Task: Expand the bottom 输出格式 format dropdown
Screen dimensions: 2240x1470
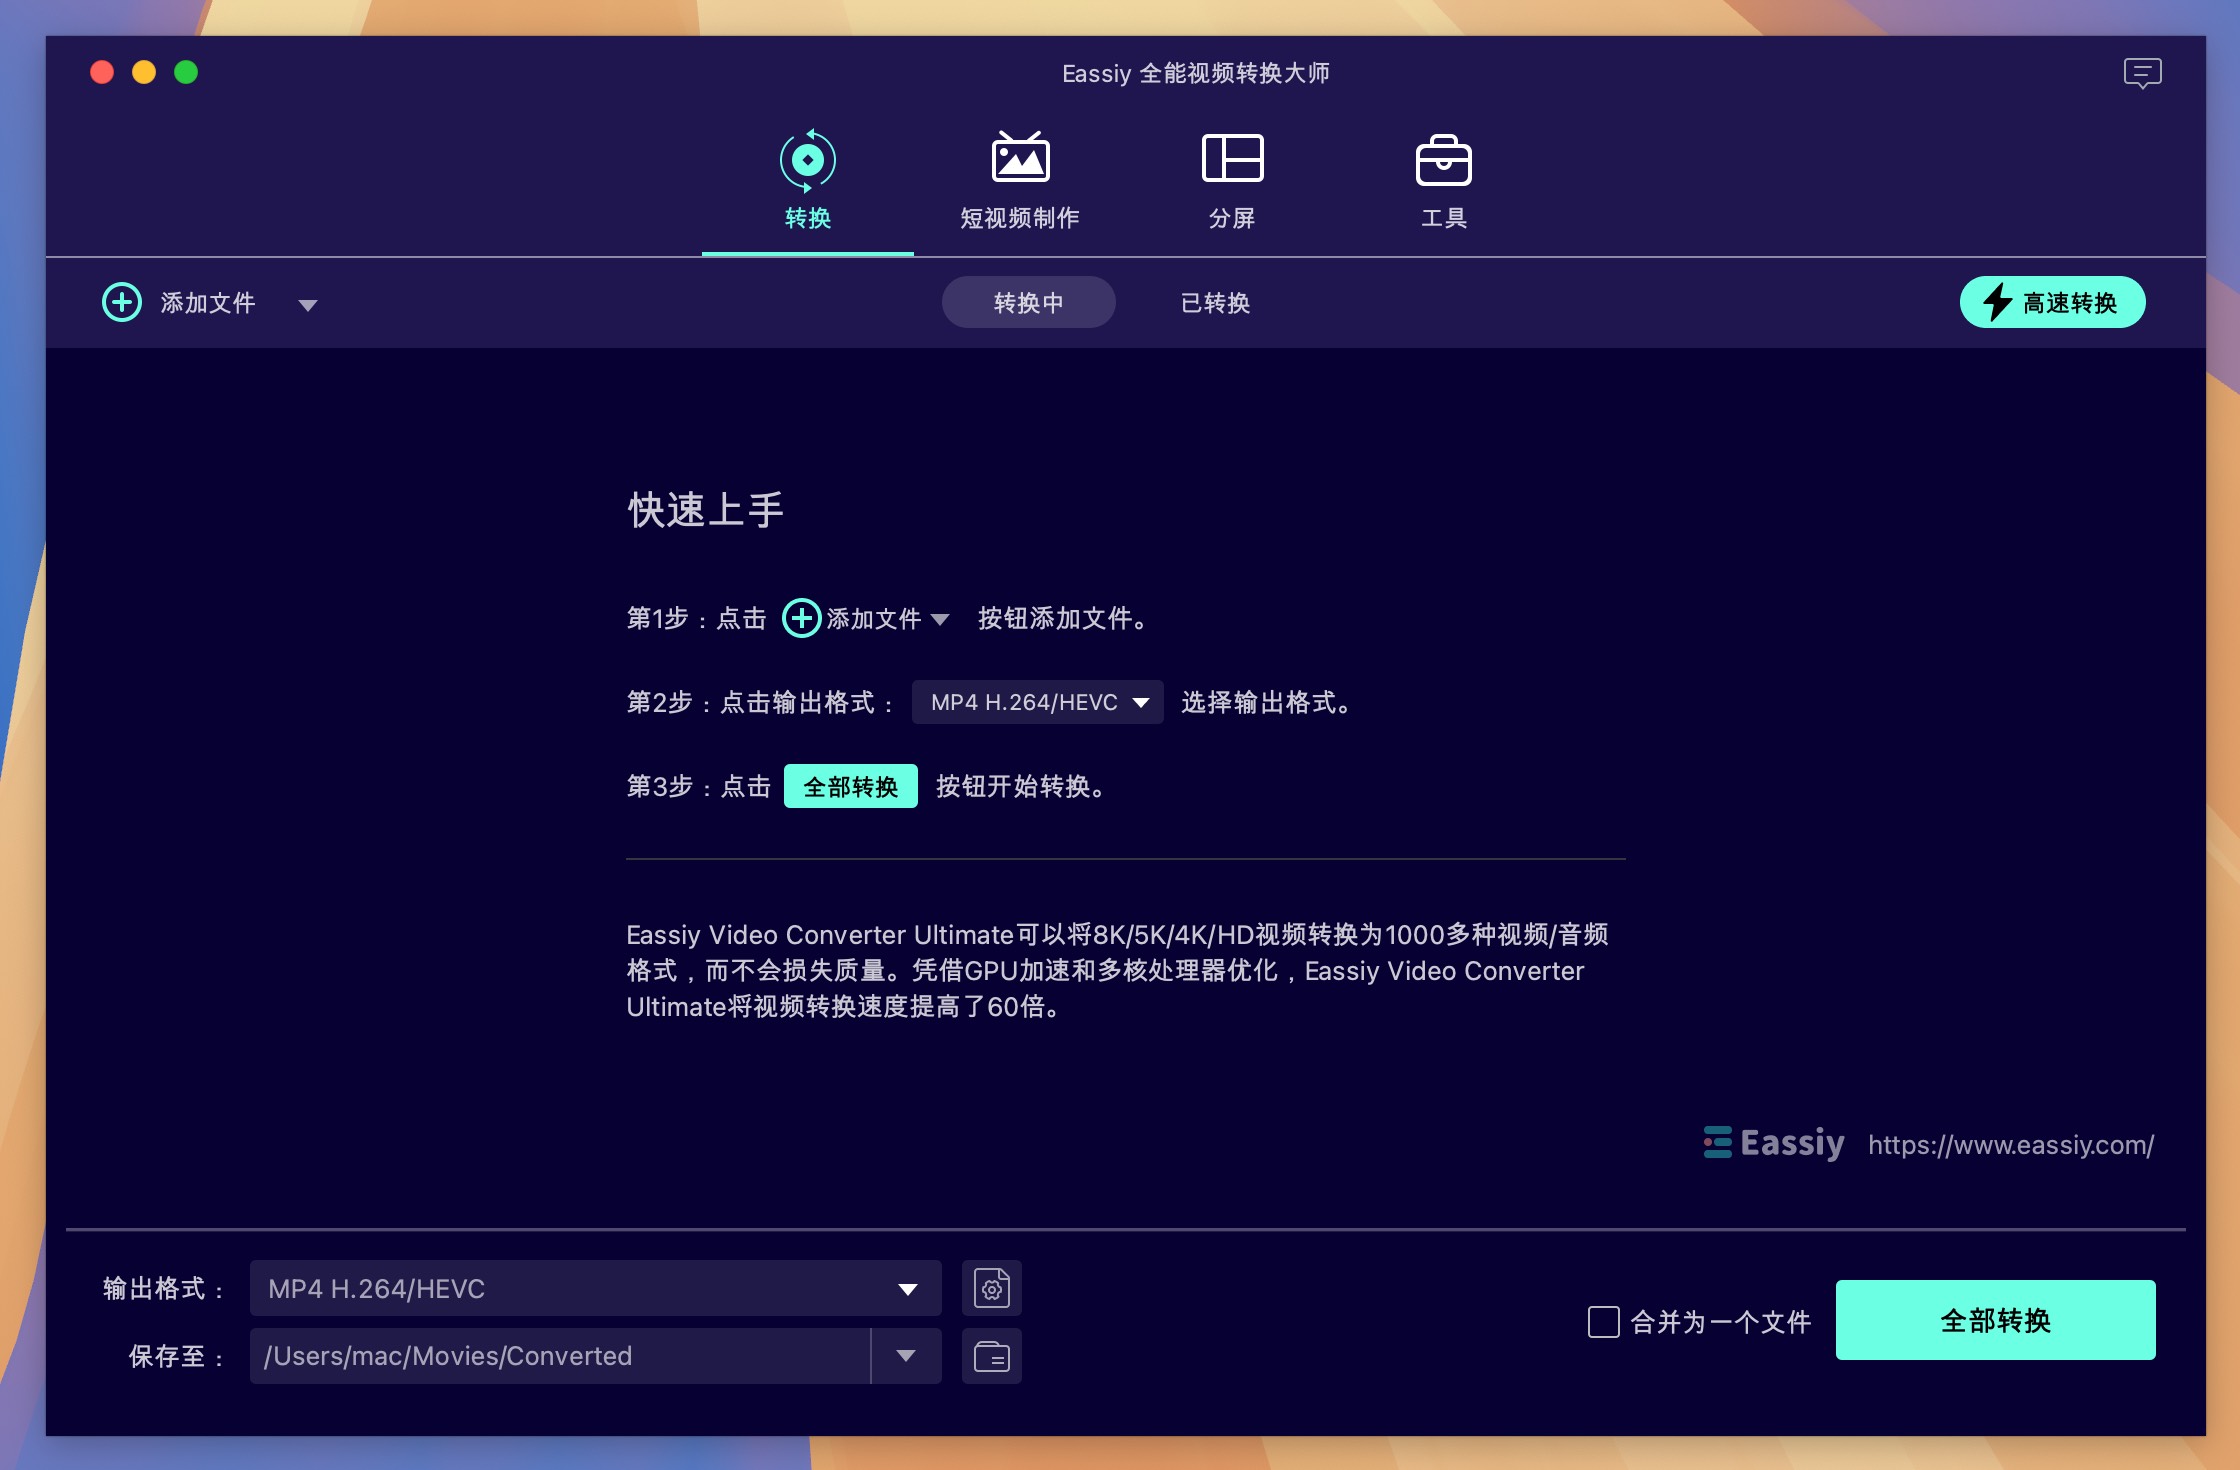Action: click(908, 1288)
